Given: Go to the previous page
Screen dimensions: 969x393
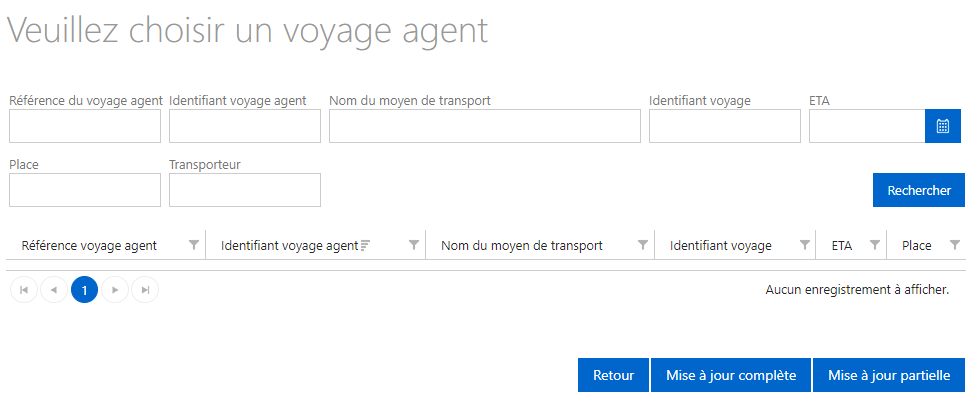Looking at the screenshot, I should [x=54, y=290].
